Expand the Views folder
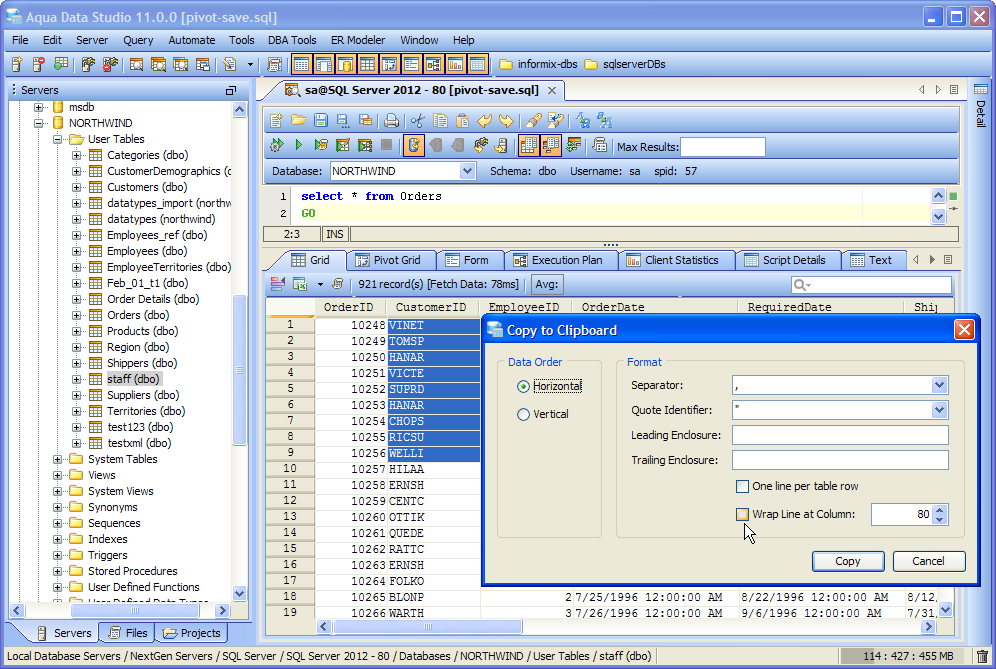The image size is (996, 669). [58, 475]
